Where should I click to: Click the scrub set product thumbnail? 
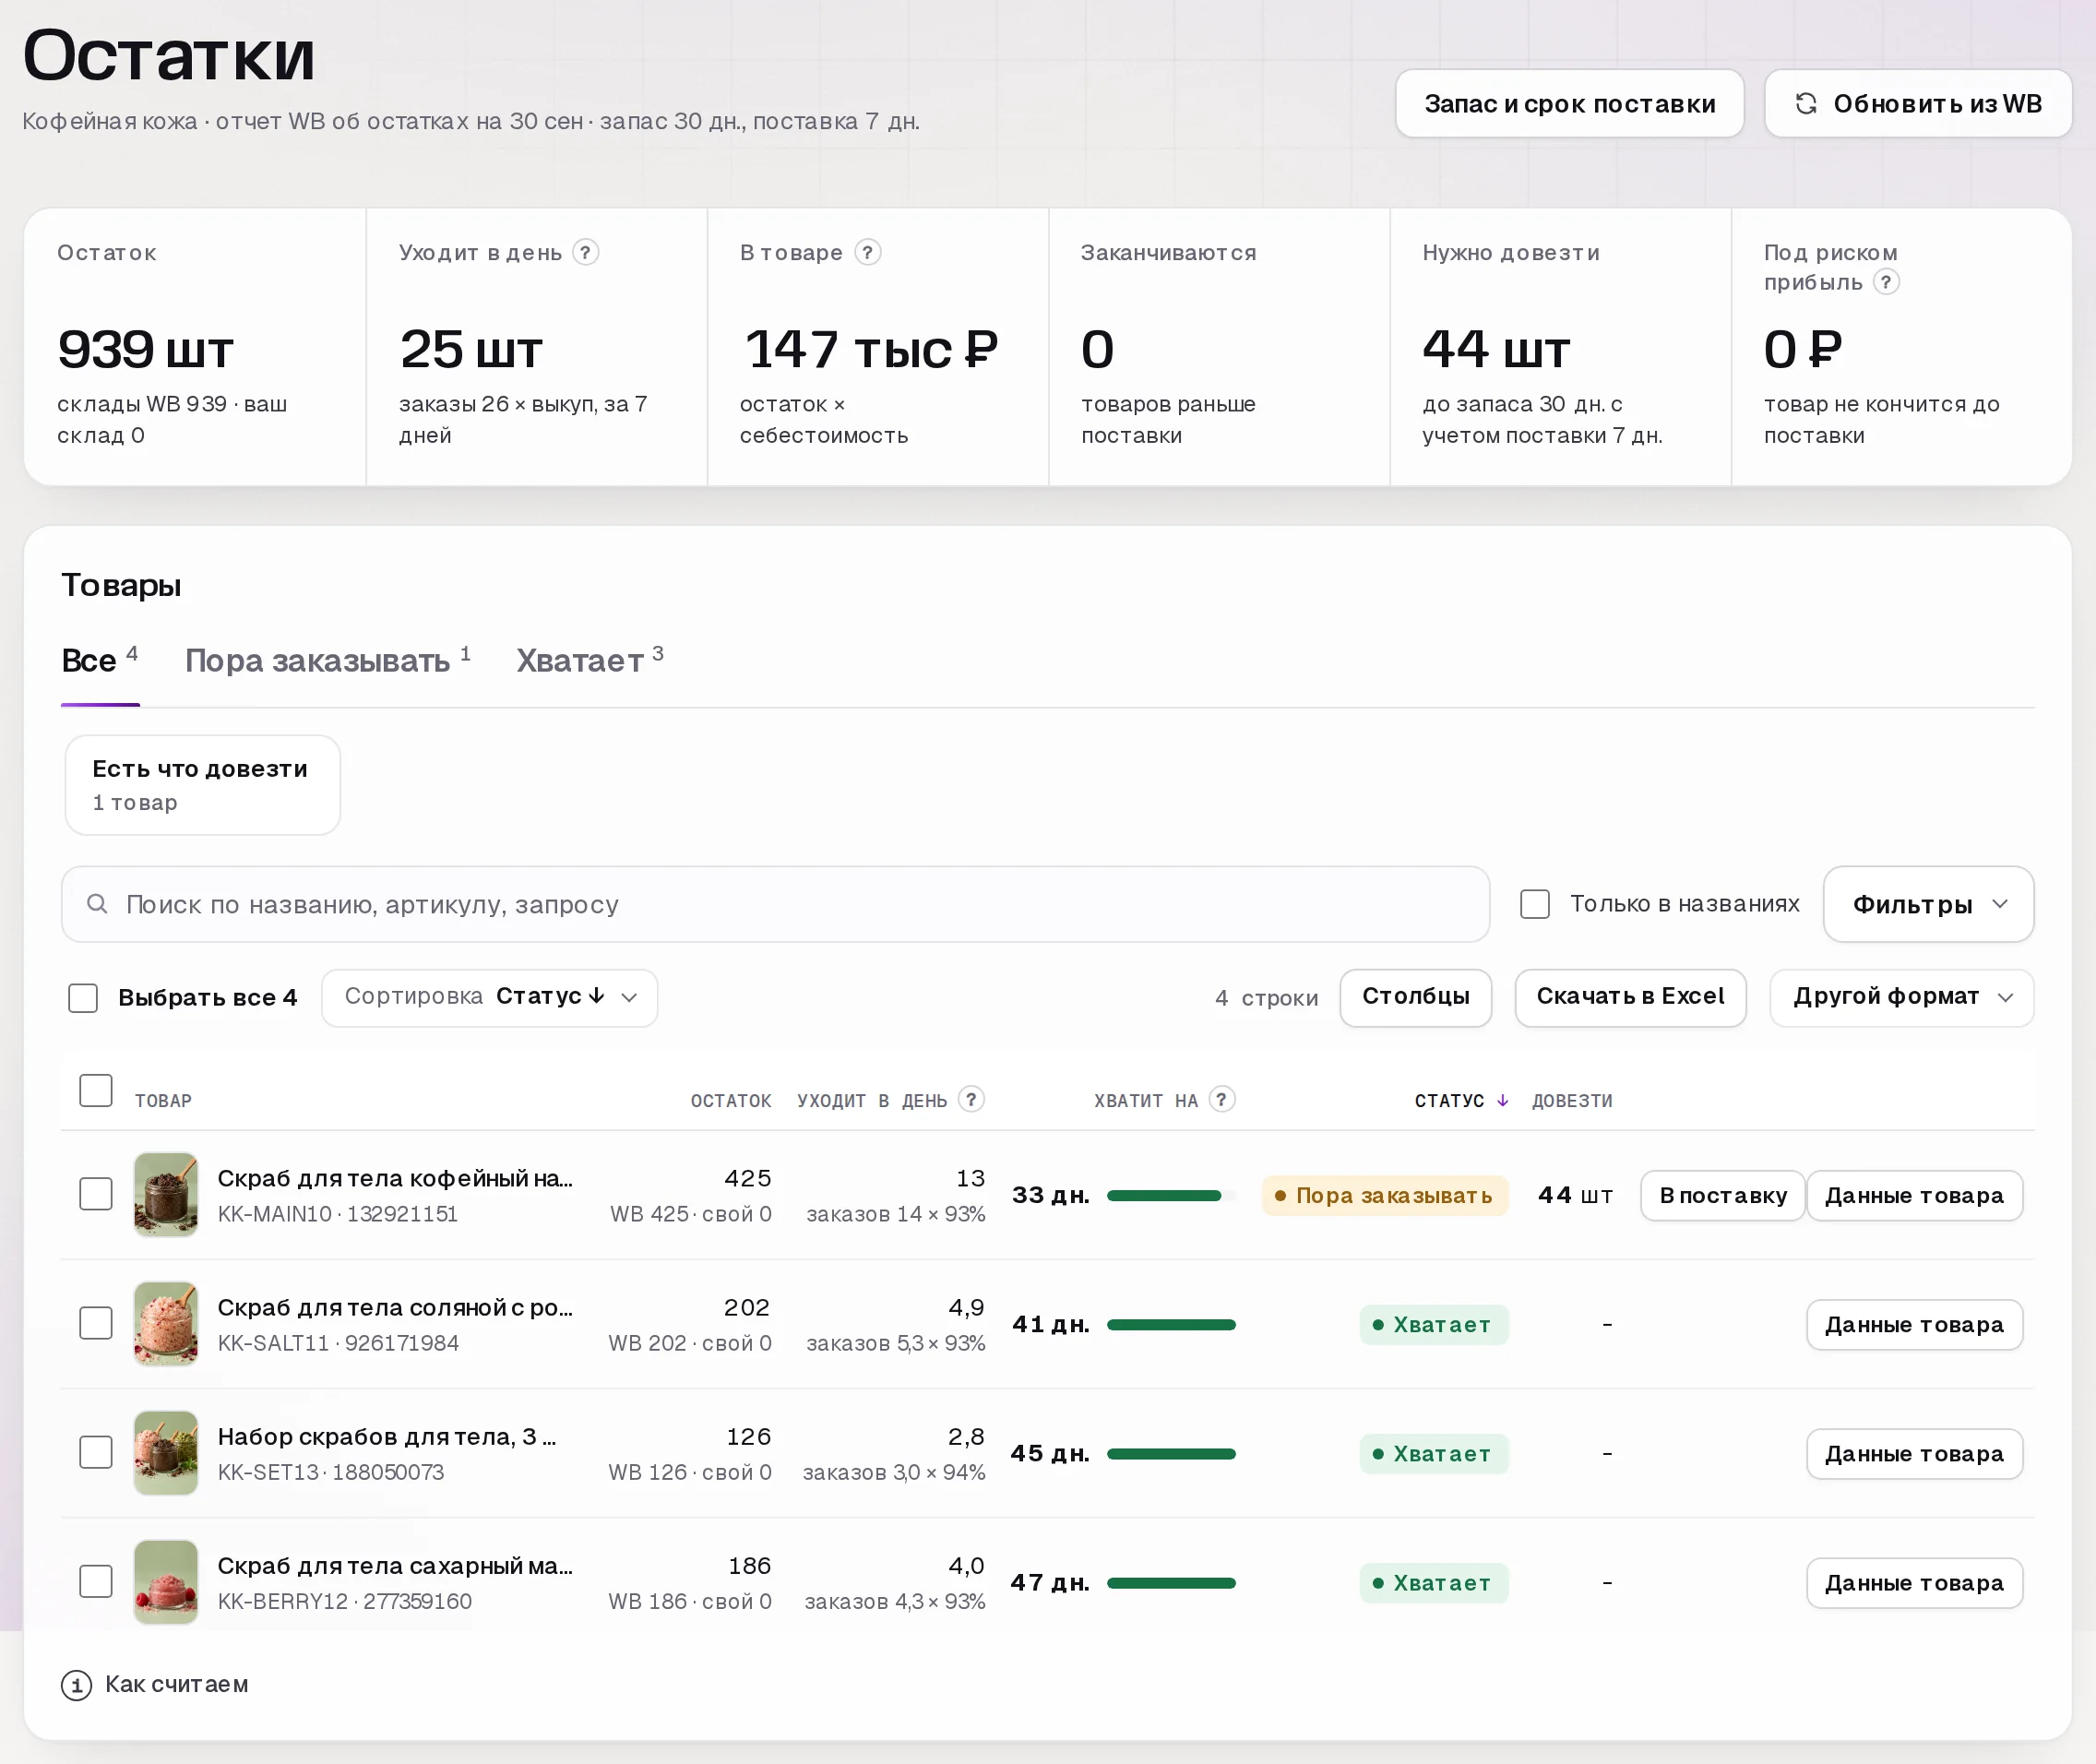(x=166, y=1453)
